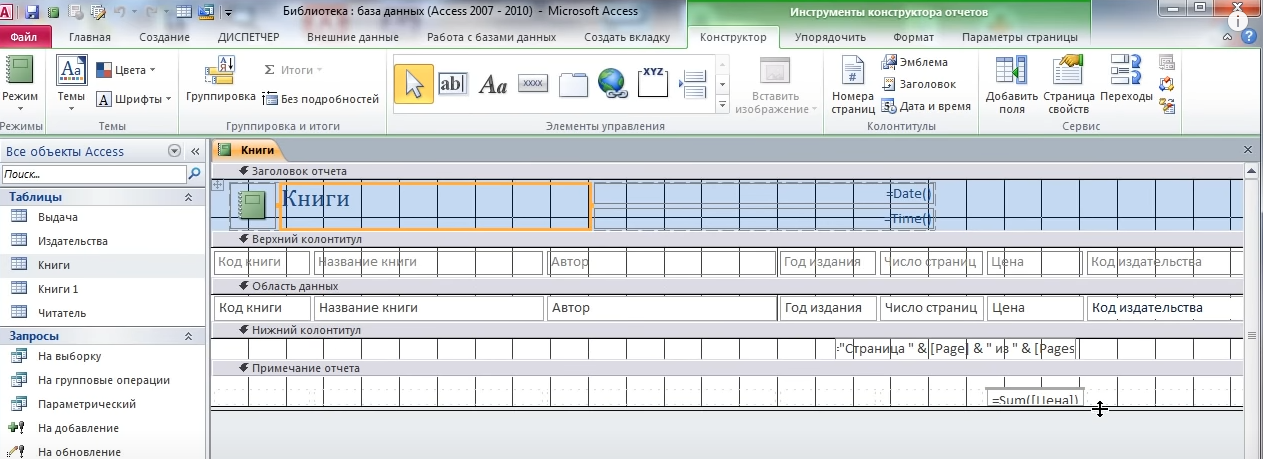This screenshot has width=1263, height=459.
Task: Choose the Label (Aa) control tool
Action: tap(493, 85)
